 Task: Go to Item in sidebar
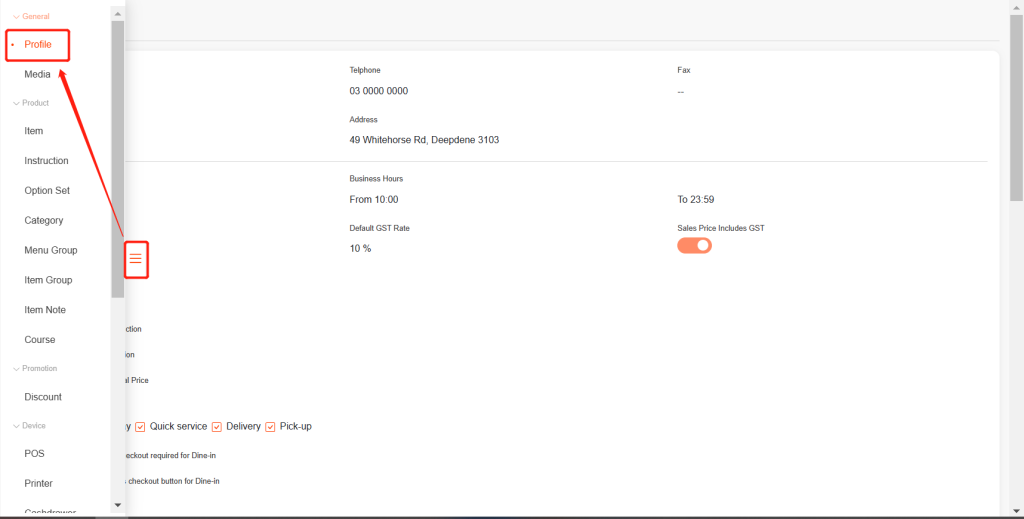pos(34,131)
